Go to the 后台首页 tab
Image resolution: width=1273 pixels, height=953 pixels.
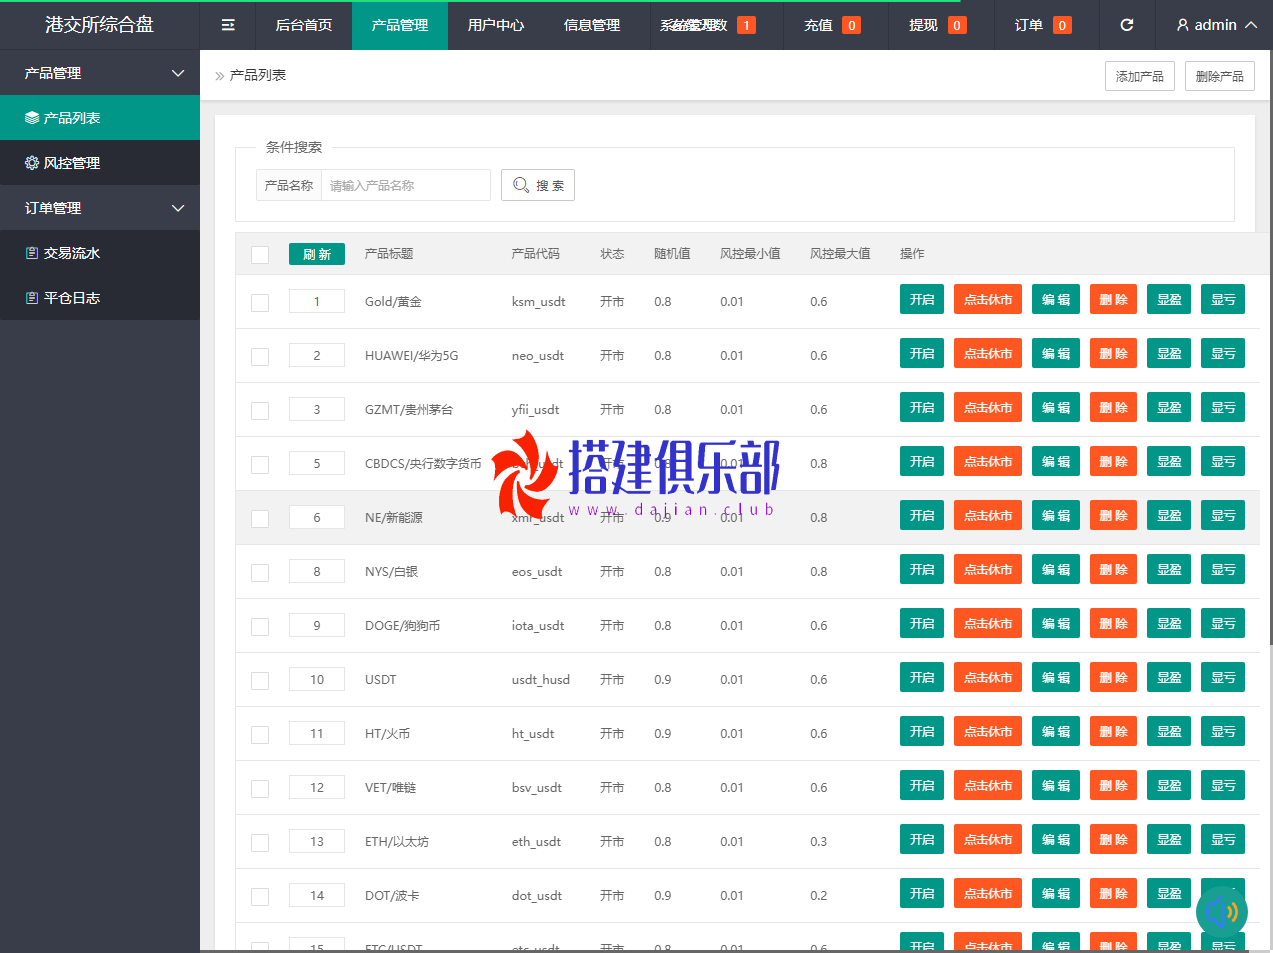click(304, 25)
